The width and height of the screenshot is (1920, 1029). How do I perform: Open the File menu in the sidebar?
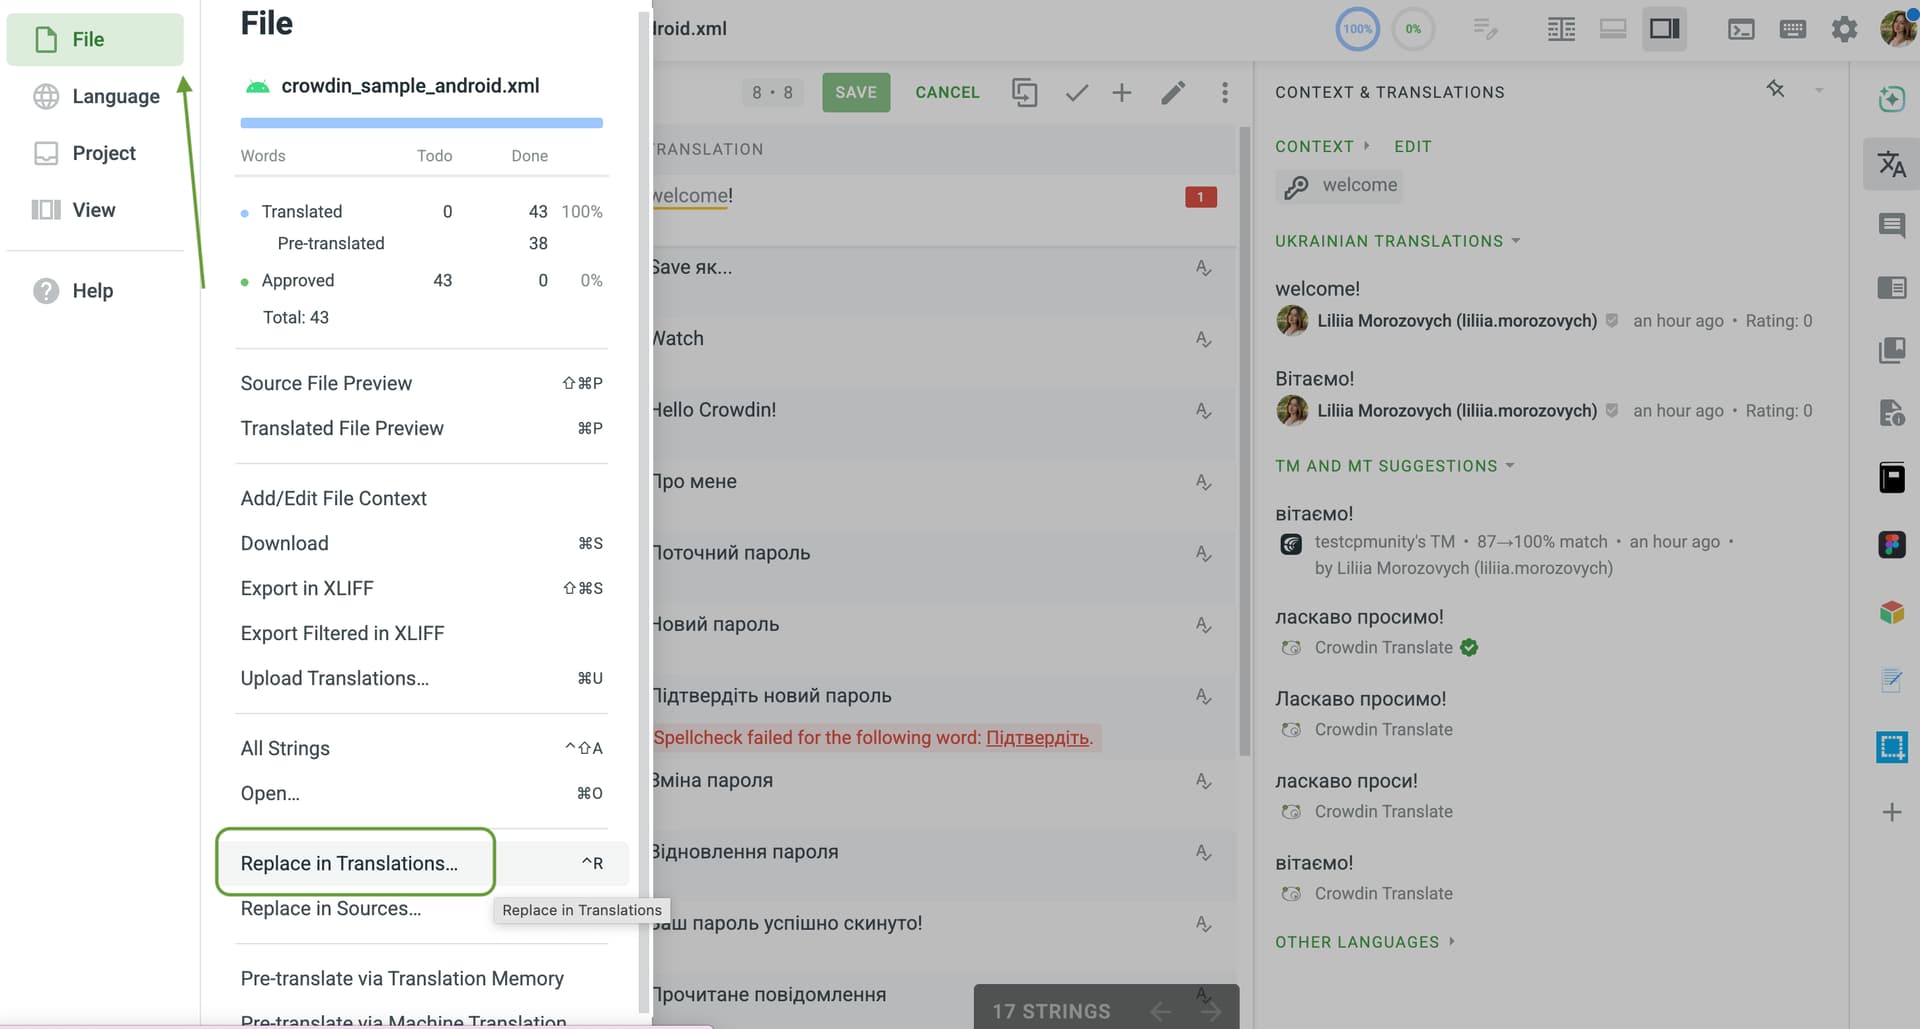click(x=95, y=39)
